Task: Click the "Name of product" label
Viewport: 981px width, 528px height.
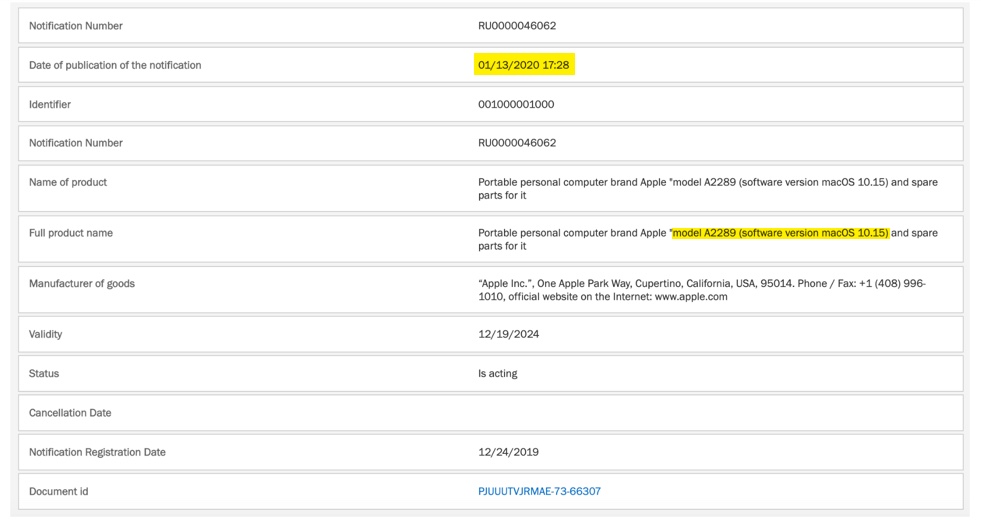Action: 68,182
